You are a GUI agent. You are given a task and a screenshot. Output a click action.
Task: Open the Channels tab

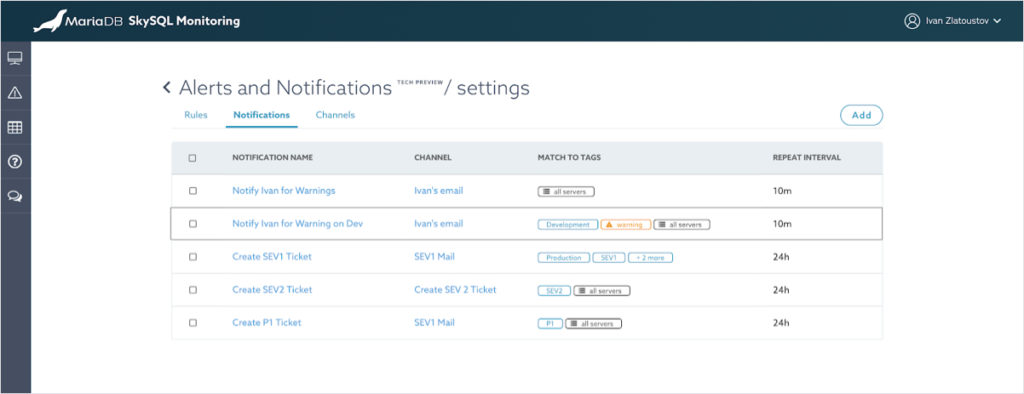point(335,115)
